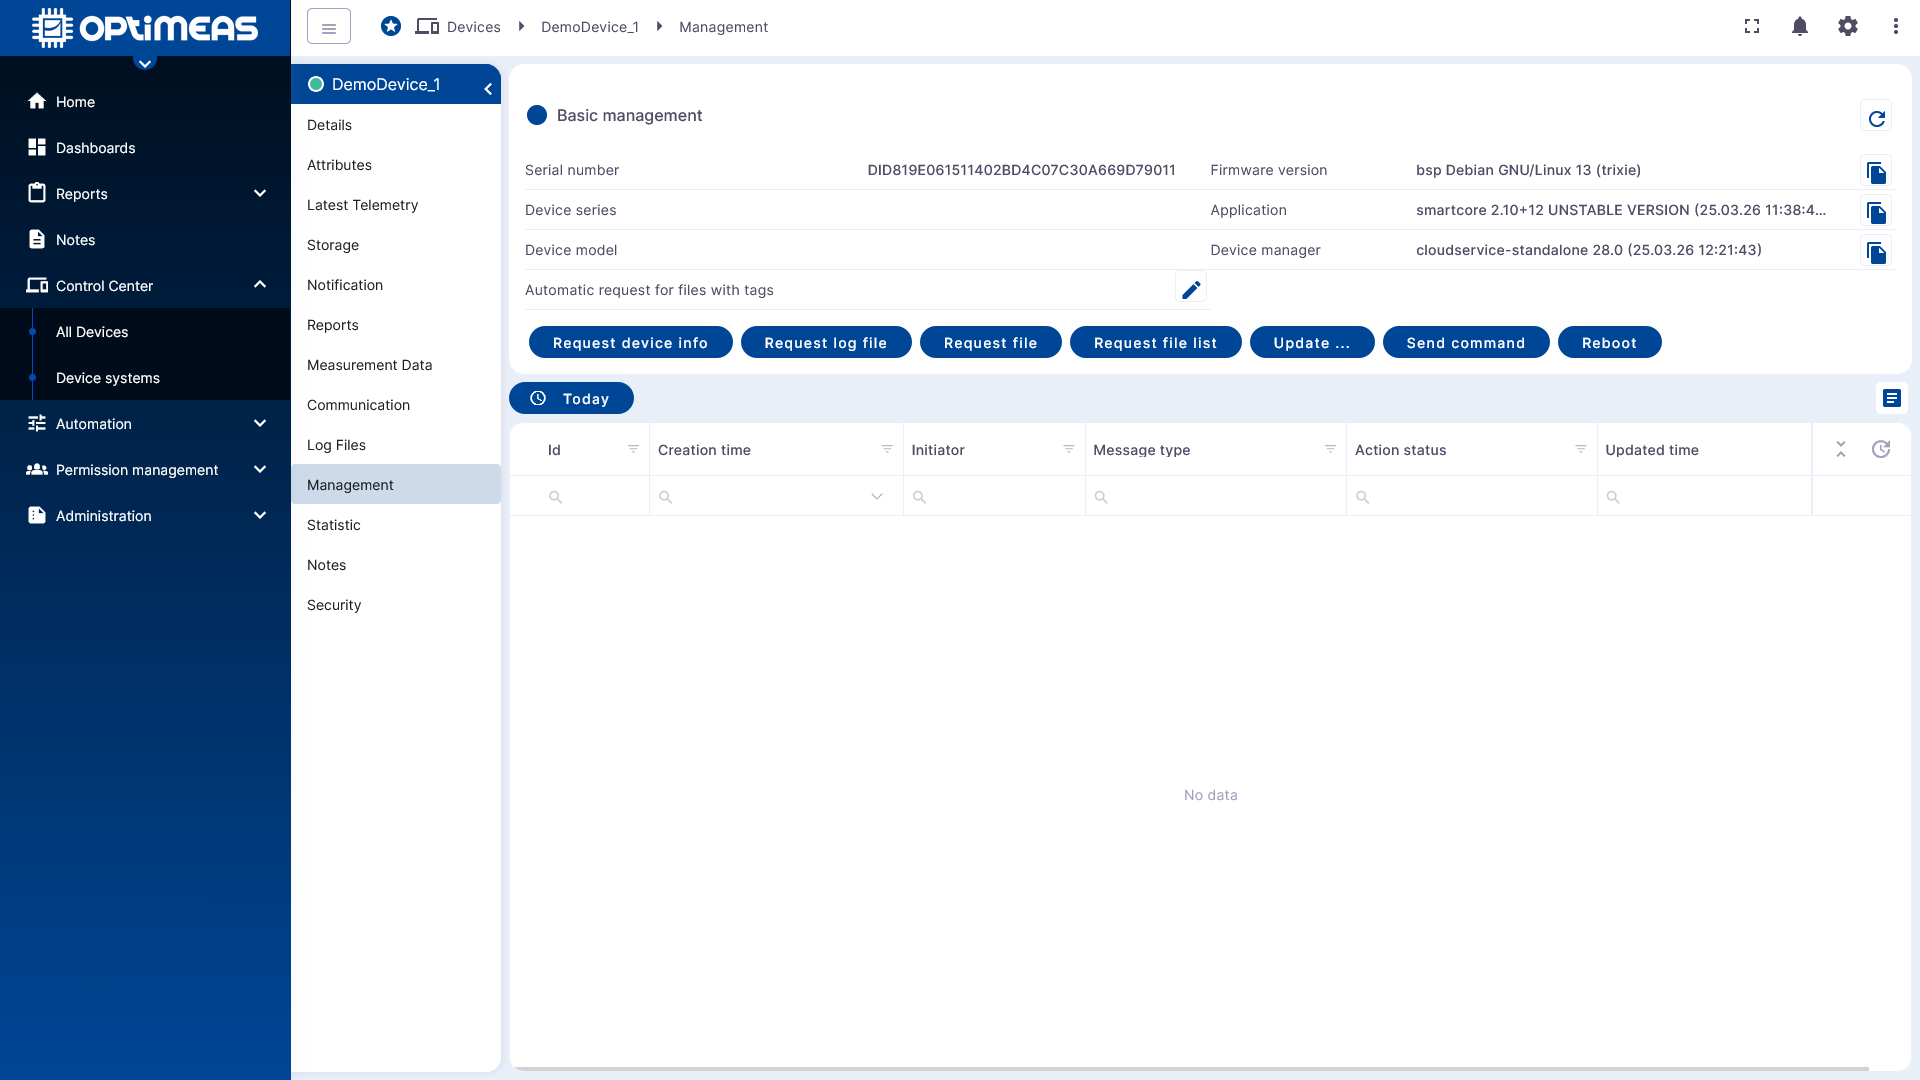Click Send command button
Viewport: 1920px width, 1080px height.
point(1466,342)
